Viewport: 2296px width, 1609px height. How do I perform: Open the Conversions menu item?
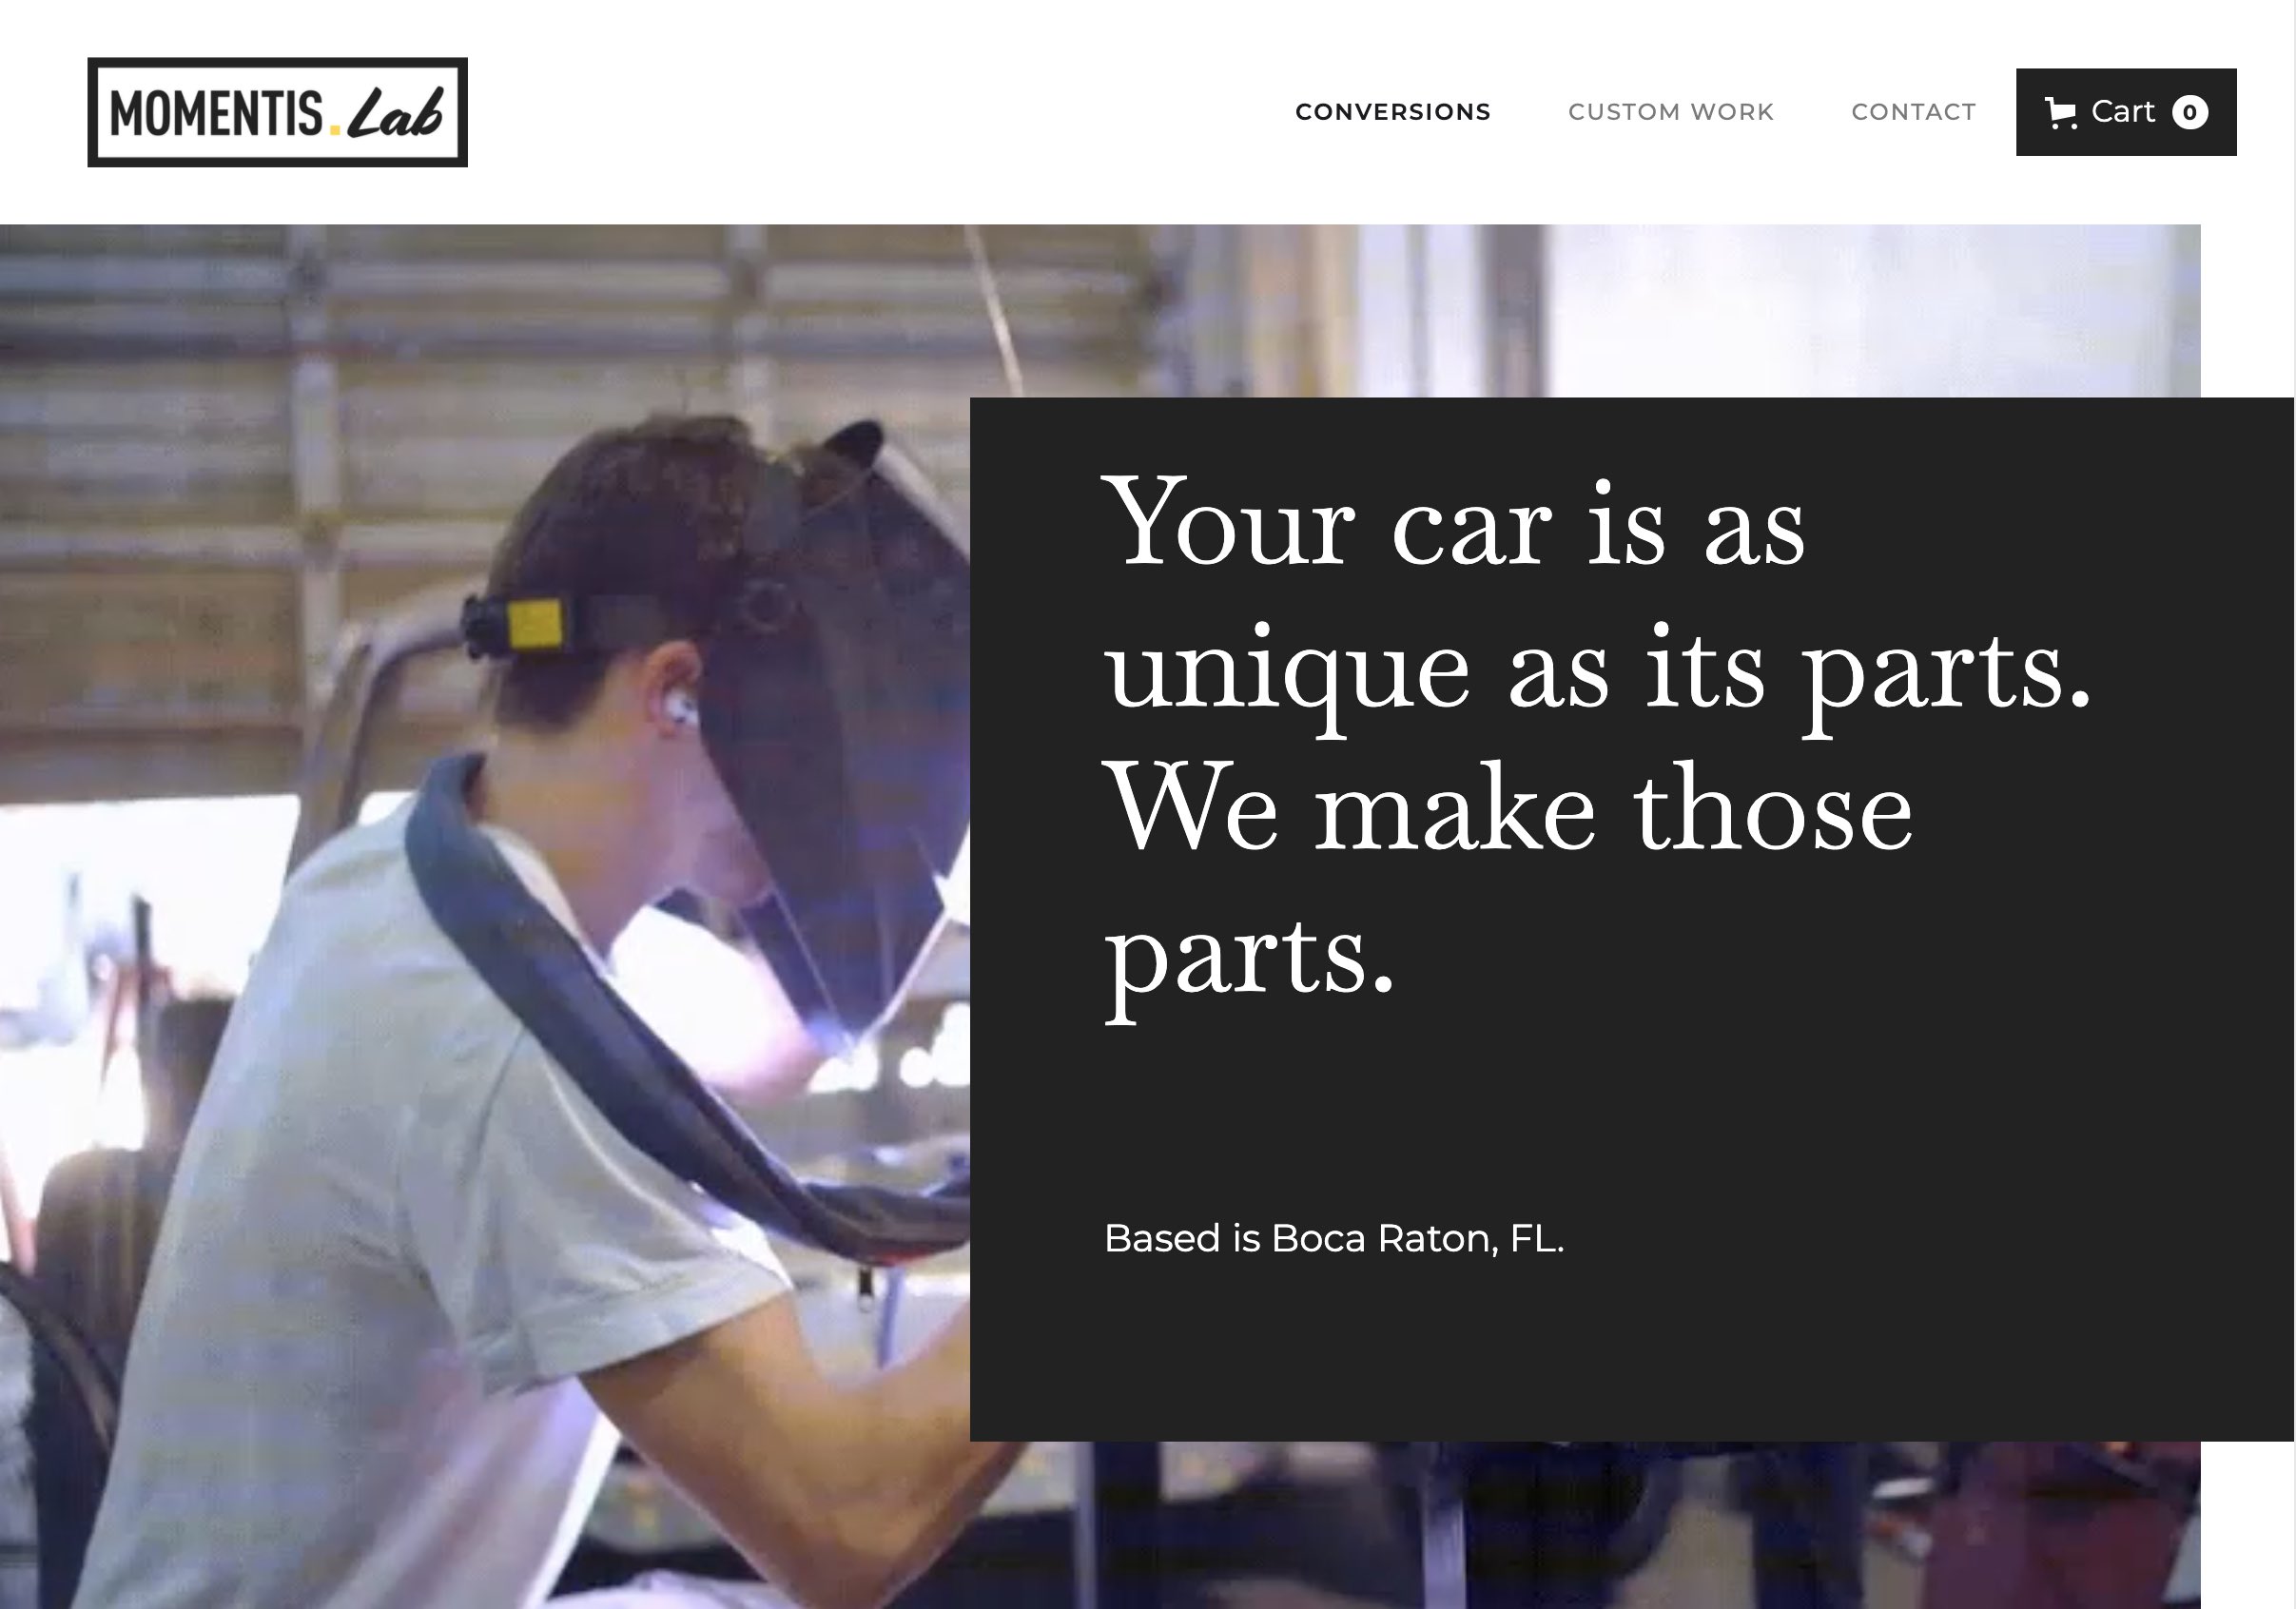pos(1393,112)
